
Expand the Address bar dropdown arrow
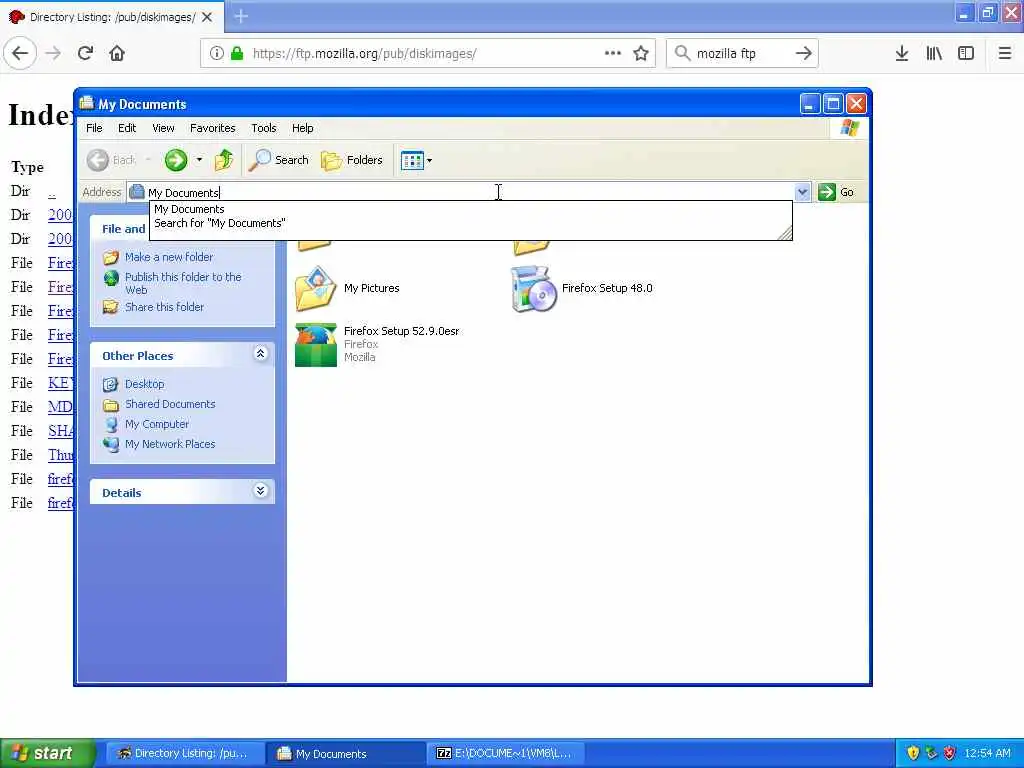(x=802, y=192)
